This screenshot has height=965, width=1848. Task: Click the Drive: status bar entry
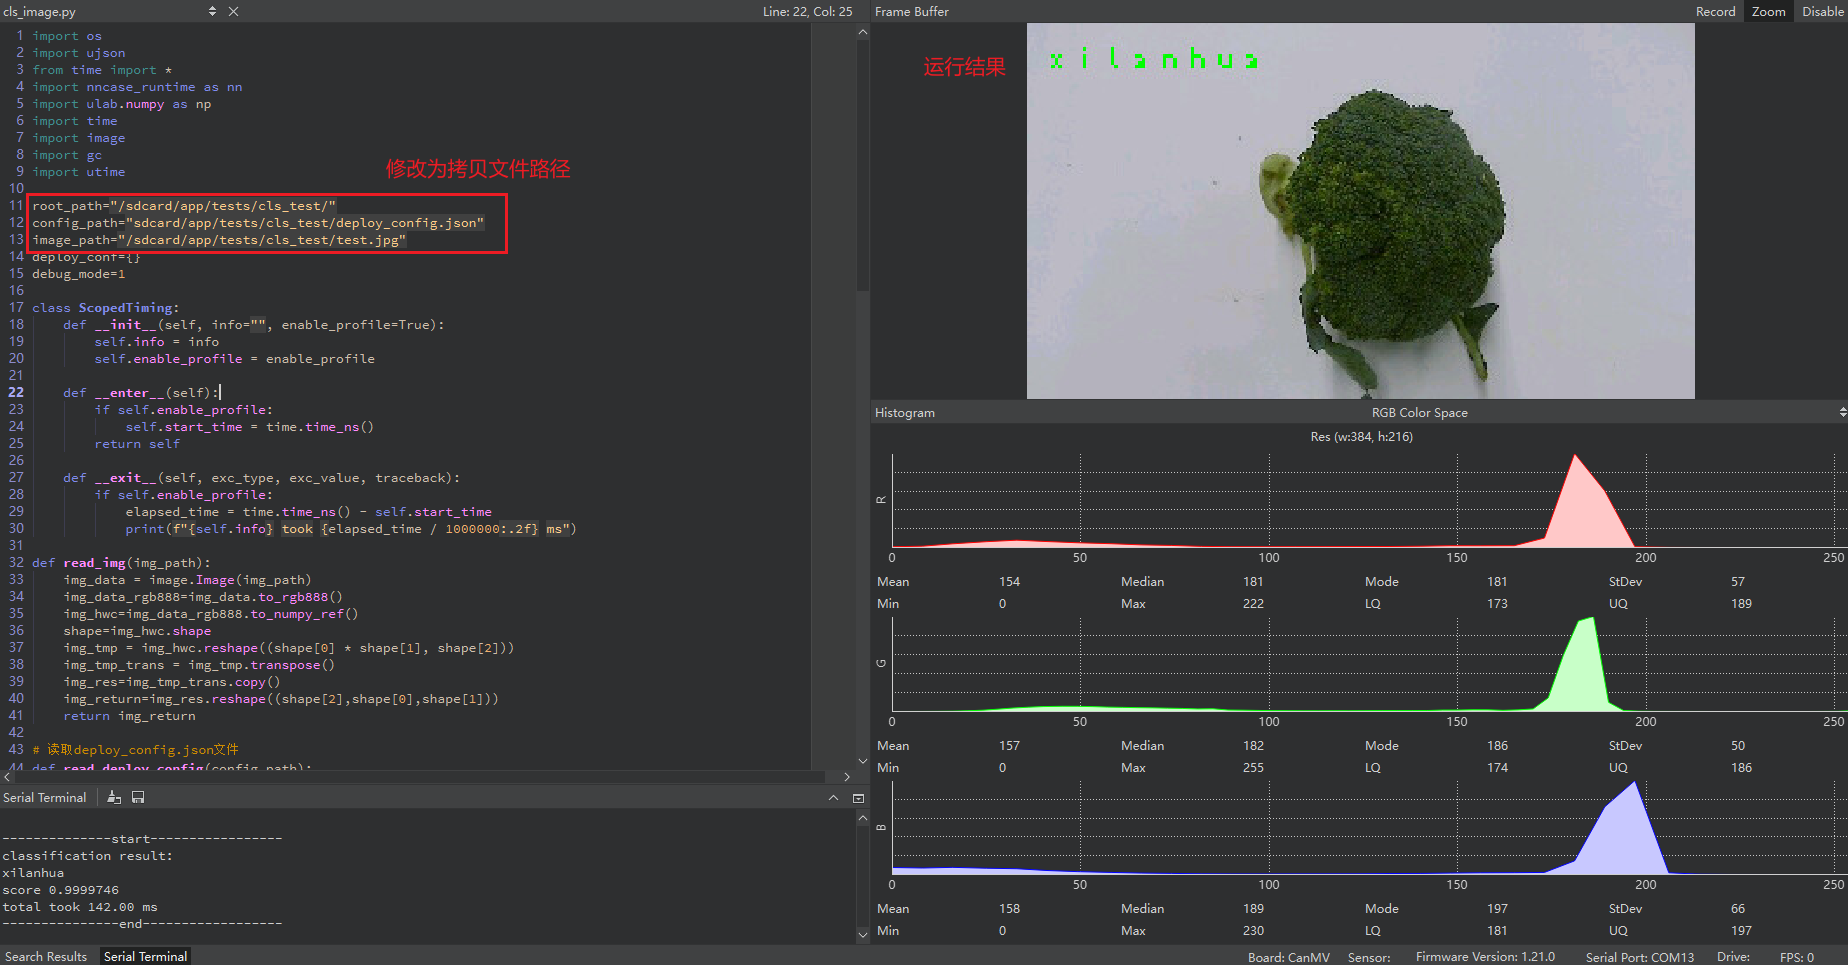(1733, 957)
